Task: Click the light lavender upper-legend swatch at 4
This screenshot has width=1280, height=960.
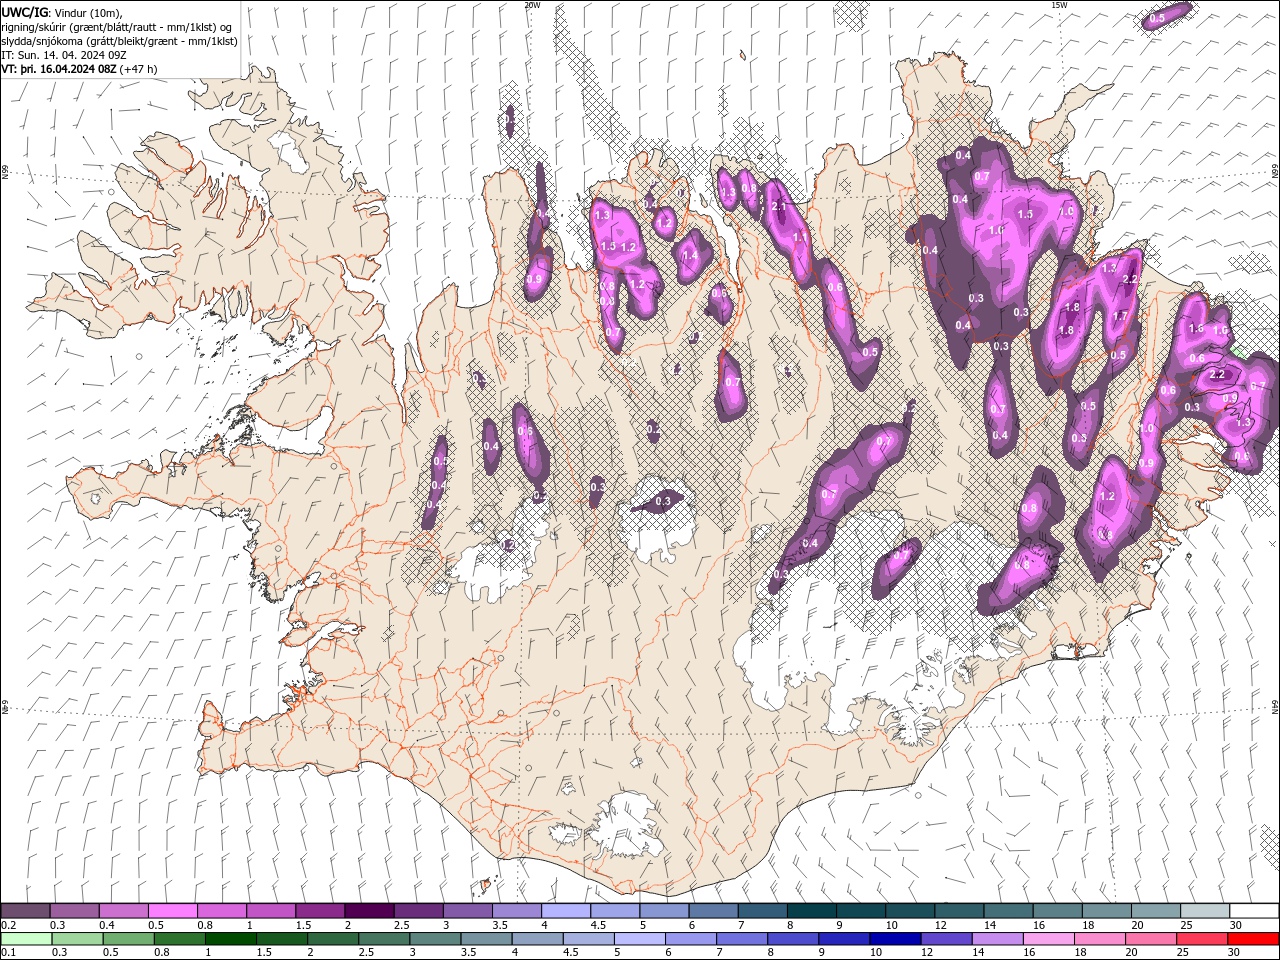Action: 565,911
